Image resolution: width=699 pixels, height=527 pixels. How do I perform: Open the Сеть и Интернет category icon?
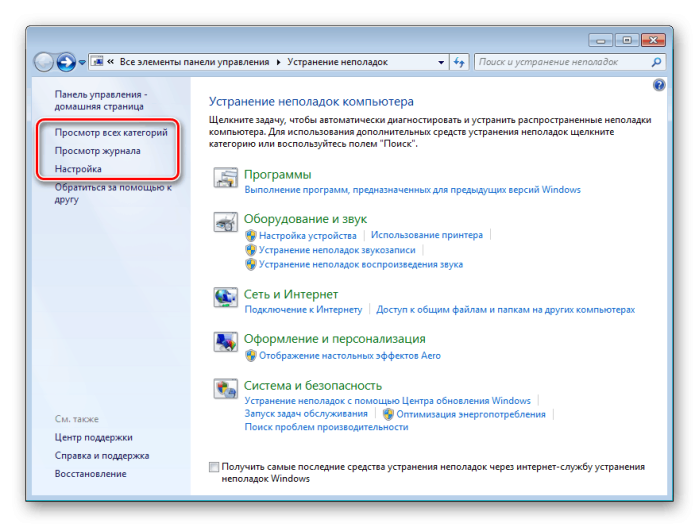click(x=225, y=297)
